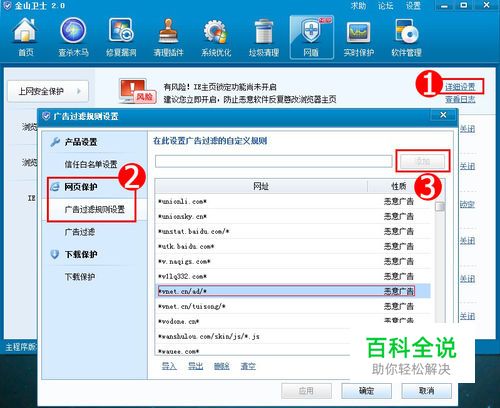Click the custom rule URL input field
500x408 pixels.
[x=273, y=161]
